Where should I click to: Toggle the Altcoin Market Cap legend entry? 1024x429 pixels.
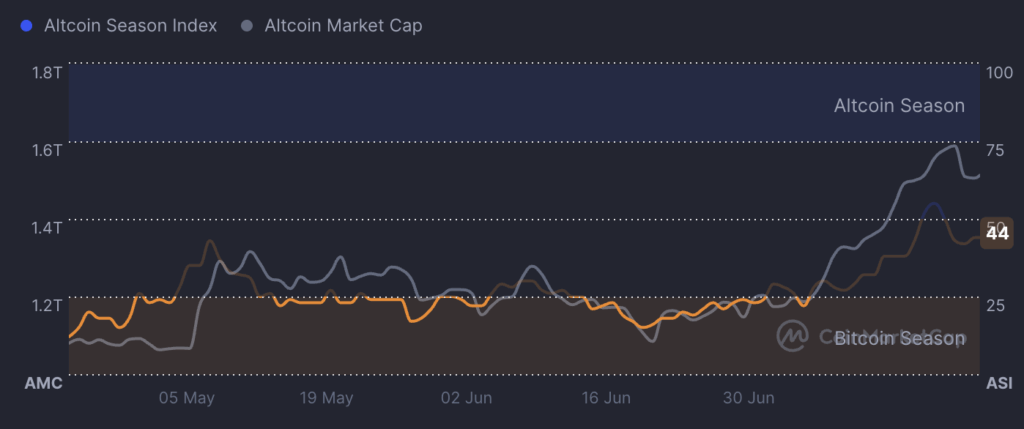point(332,26)
